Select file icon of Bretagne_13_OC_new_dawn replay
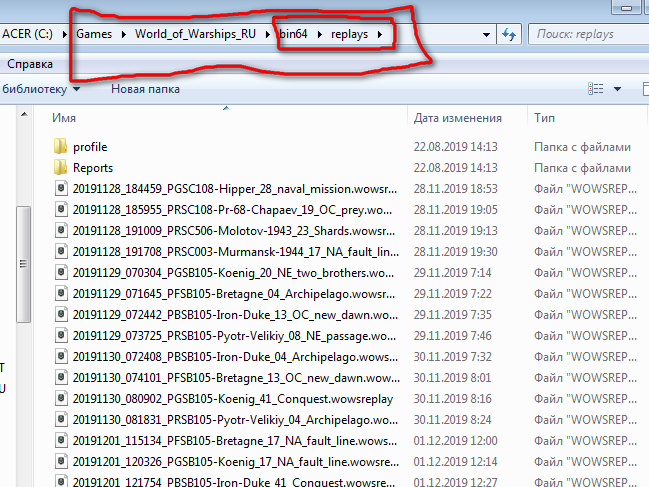 (x=61, y=377)
